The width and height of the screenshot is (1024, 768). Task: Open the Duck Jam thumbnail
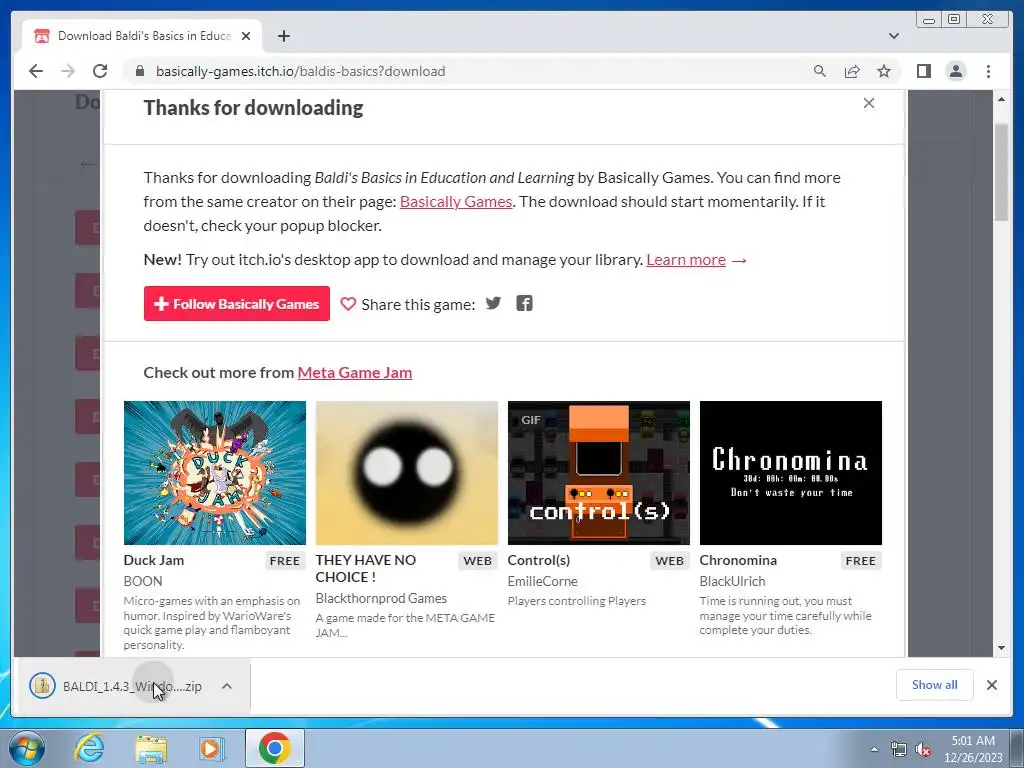(x=215, y=473)
